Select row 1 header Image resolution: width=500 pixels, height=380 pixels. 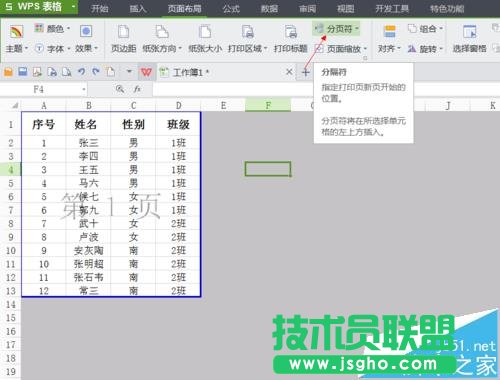click(11, 125)
